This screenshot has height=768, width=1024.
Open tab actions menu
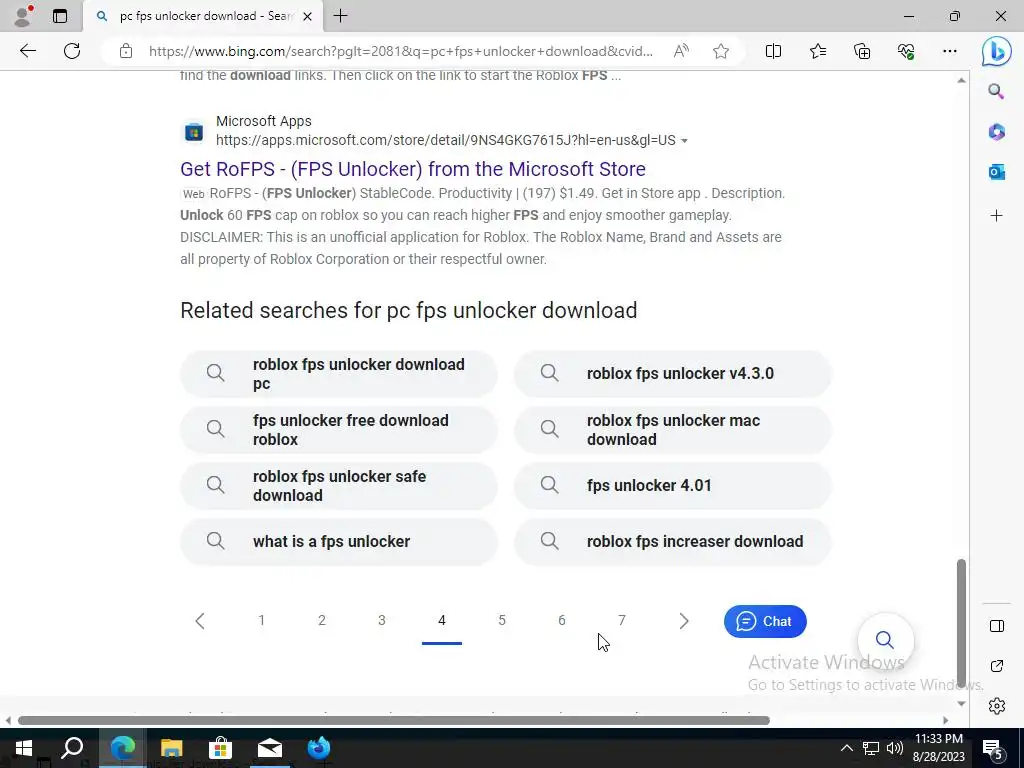pos(60,16)
